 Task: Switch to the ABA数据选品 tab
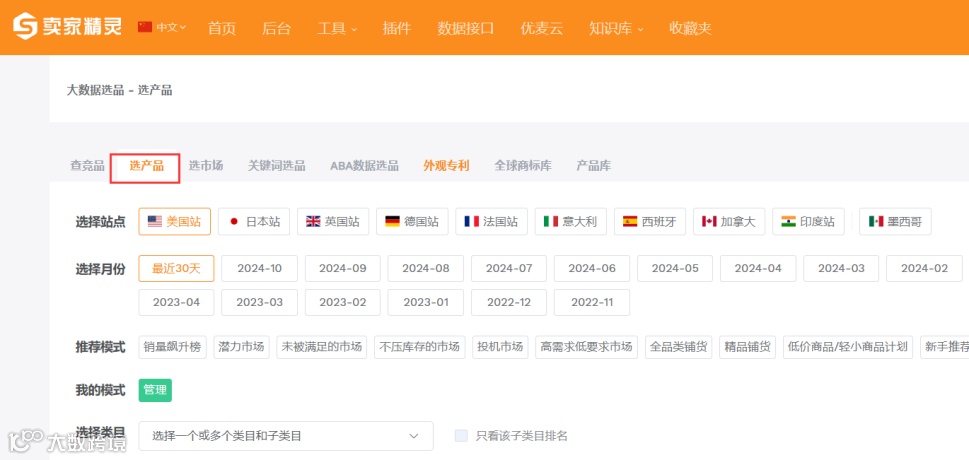point(364,166)
